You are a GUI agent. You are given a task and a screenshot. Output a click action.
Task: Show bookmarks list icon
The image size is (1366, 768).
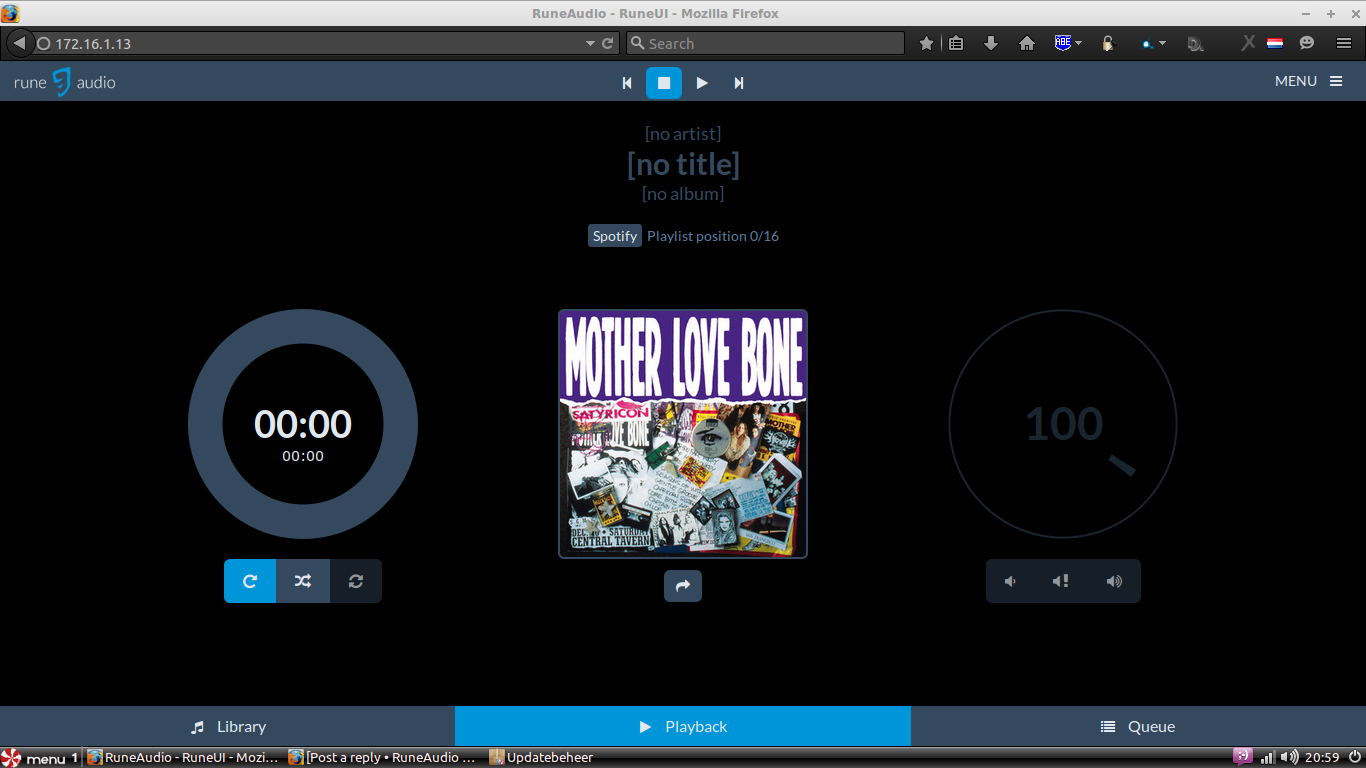coord(956,44)
